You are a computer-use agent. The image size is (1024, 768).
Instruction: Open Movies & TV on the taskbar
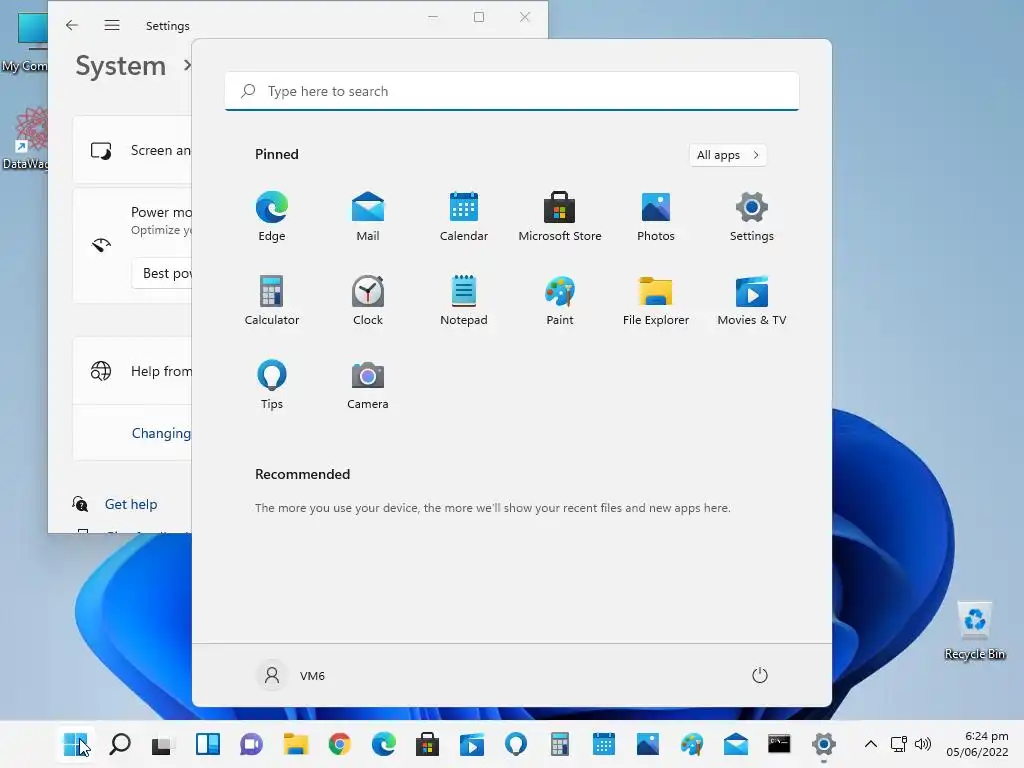[472, 744]
